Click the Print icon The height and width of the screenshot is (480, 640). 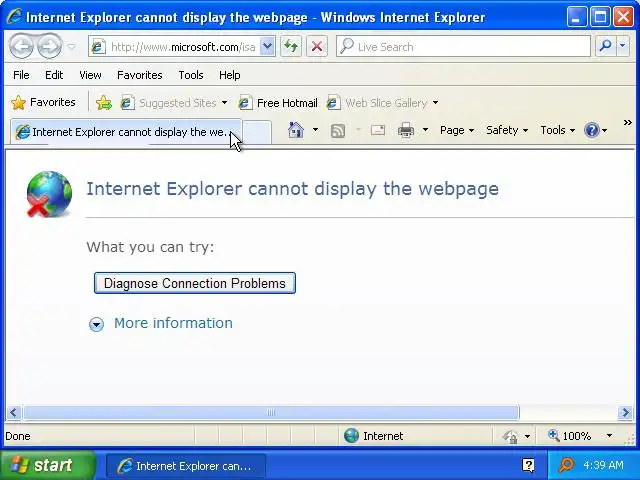pos(406,130)
